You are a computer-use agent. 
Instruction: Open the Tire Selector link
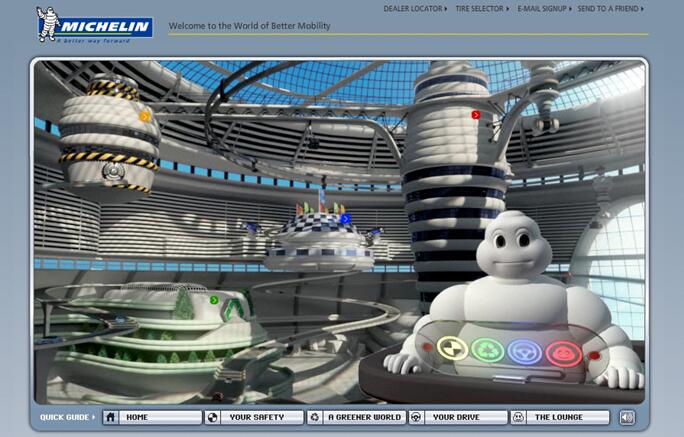[482, 9]
